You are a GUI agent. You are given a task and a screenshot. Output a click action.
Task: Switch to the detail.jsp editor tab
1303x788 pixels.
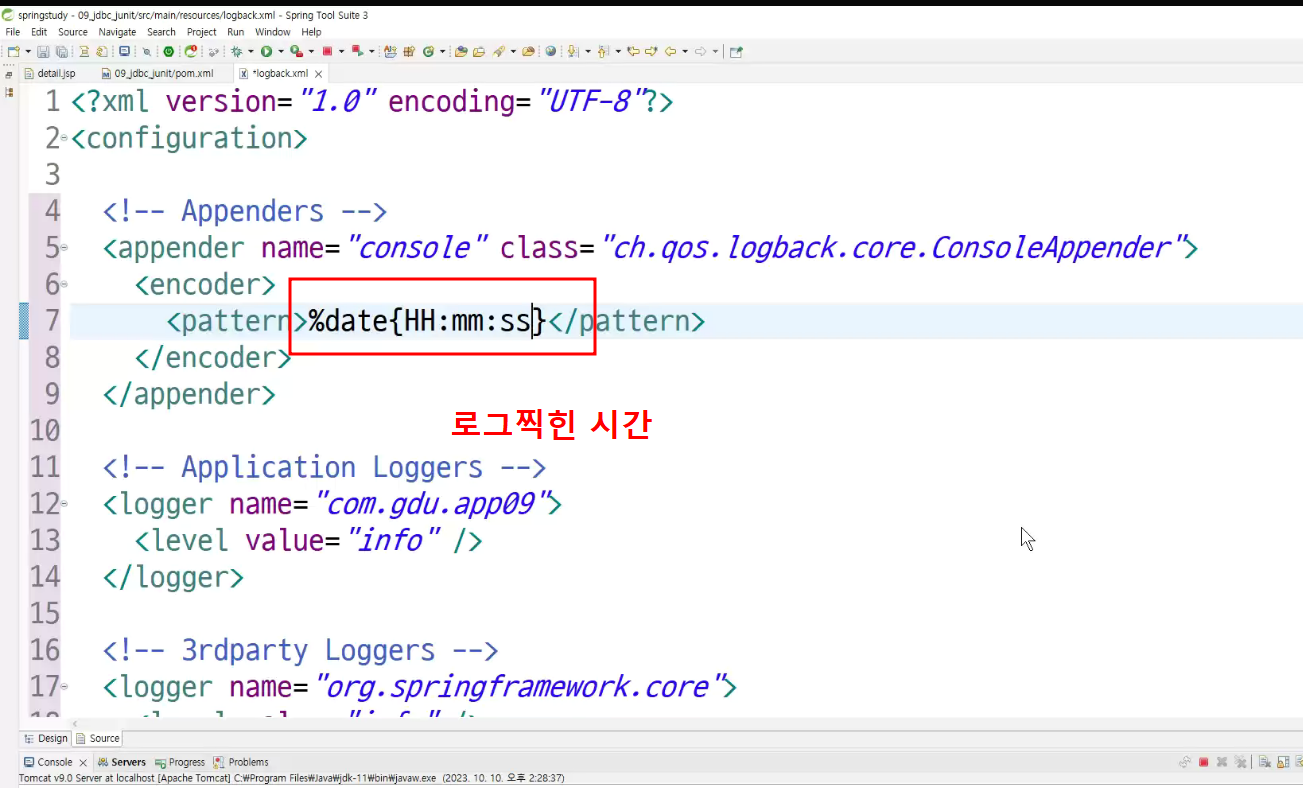click(x=50, y=74)
